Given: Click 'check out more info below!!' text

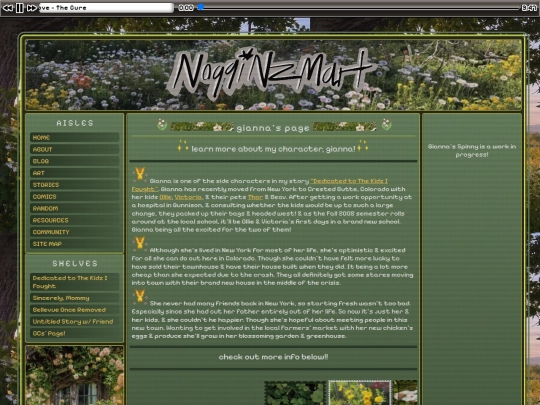Looking at the screenshot, I should point(273,357).
